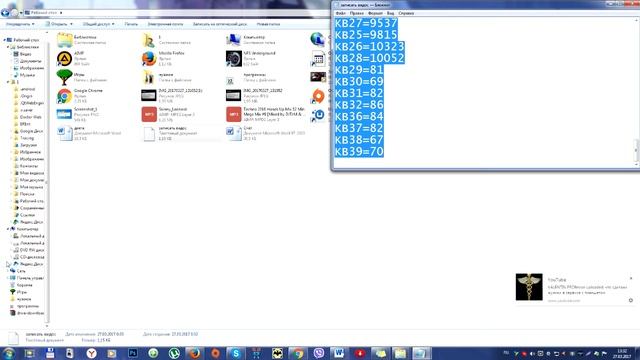Open the Справка menu in Notepad
This screenshot has width=640, height=360.
406,13
